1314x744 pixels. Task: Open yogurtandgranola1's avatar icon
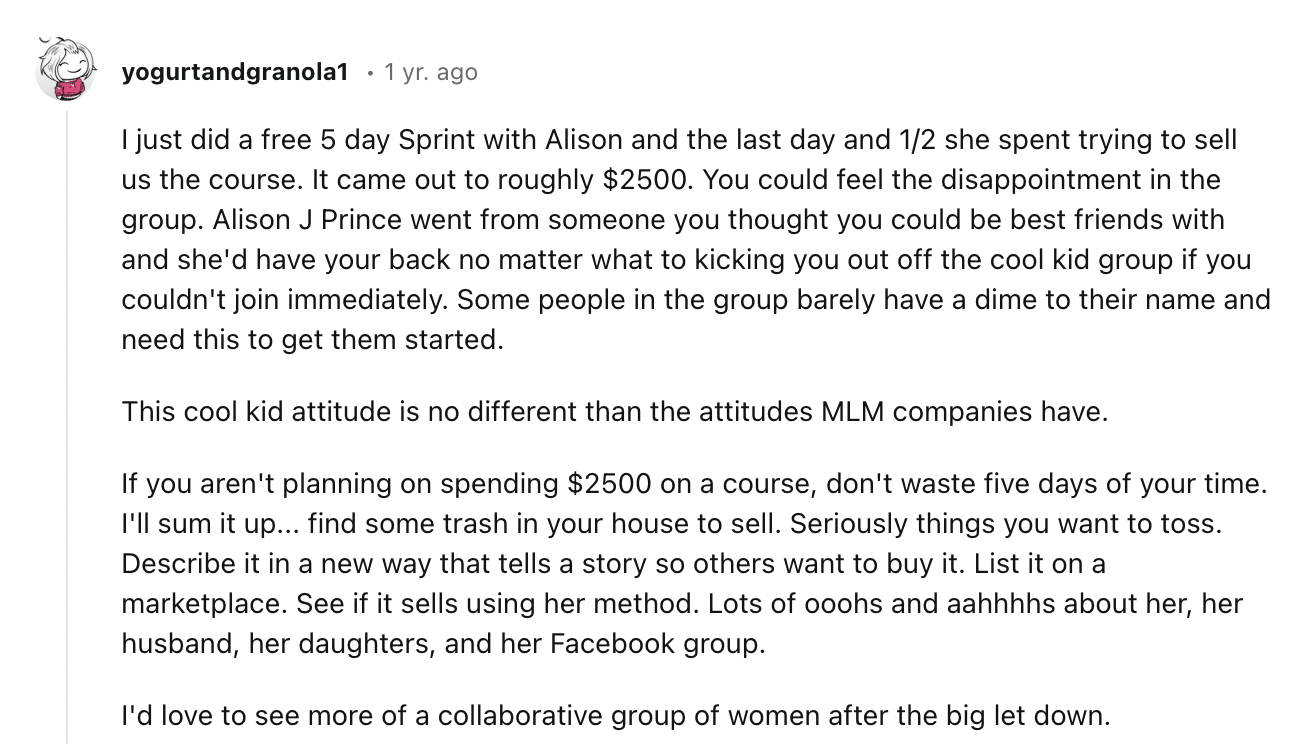(66, 70)
